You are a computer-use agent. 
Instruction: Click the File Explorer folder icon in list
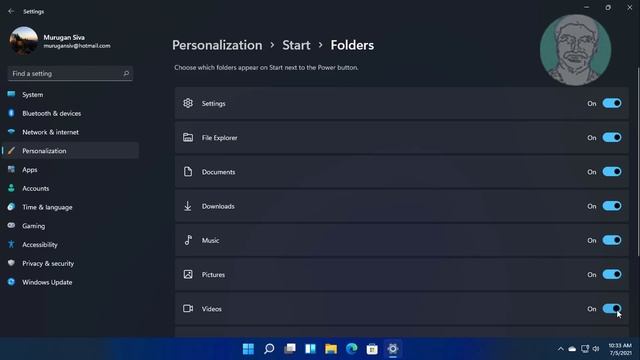tap(188, 138)
